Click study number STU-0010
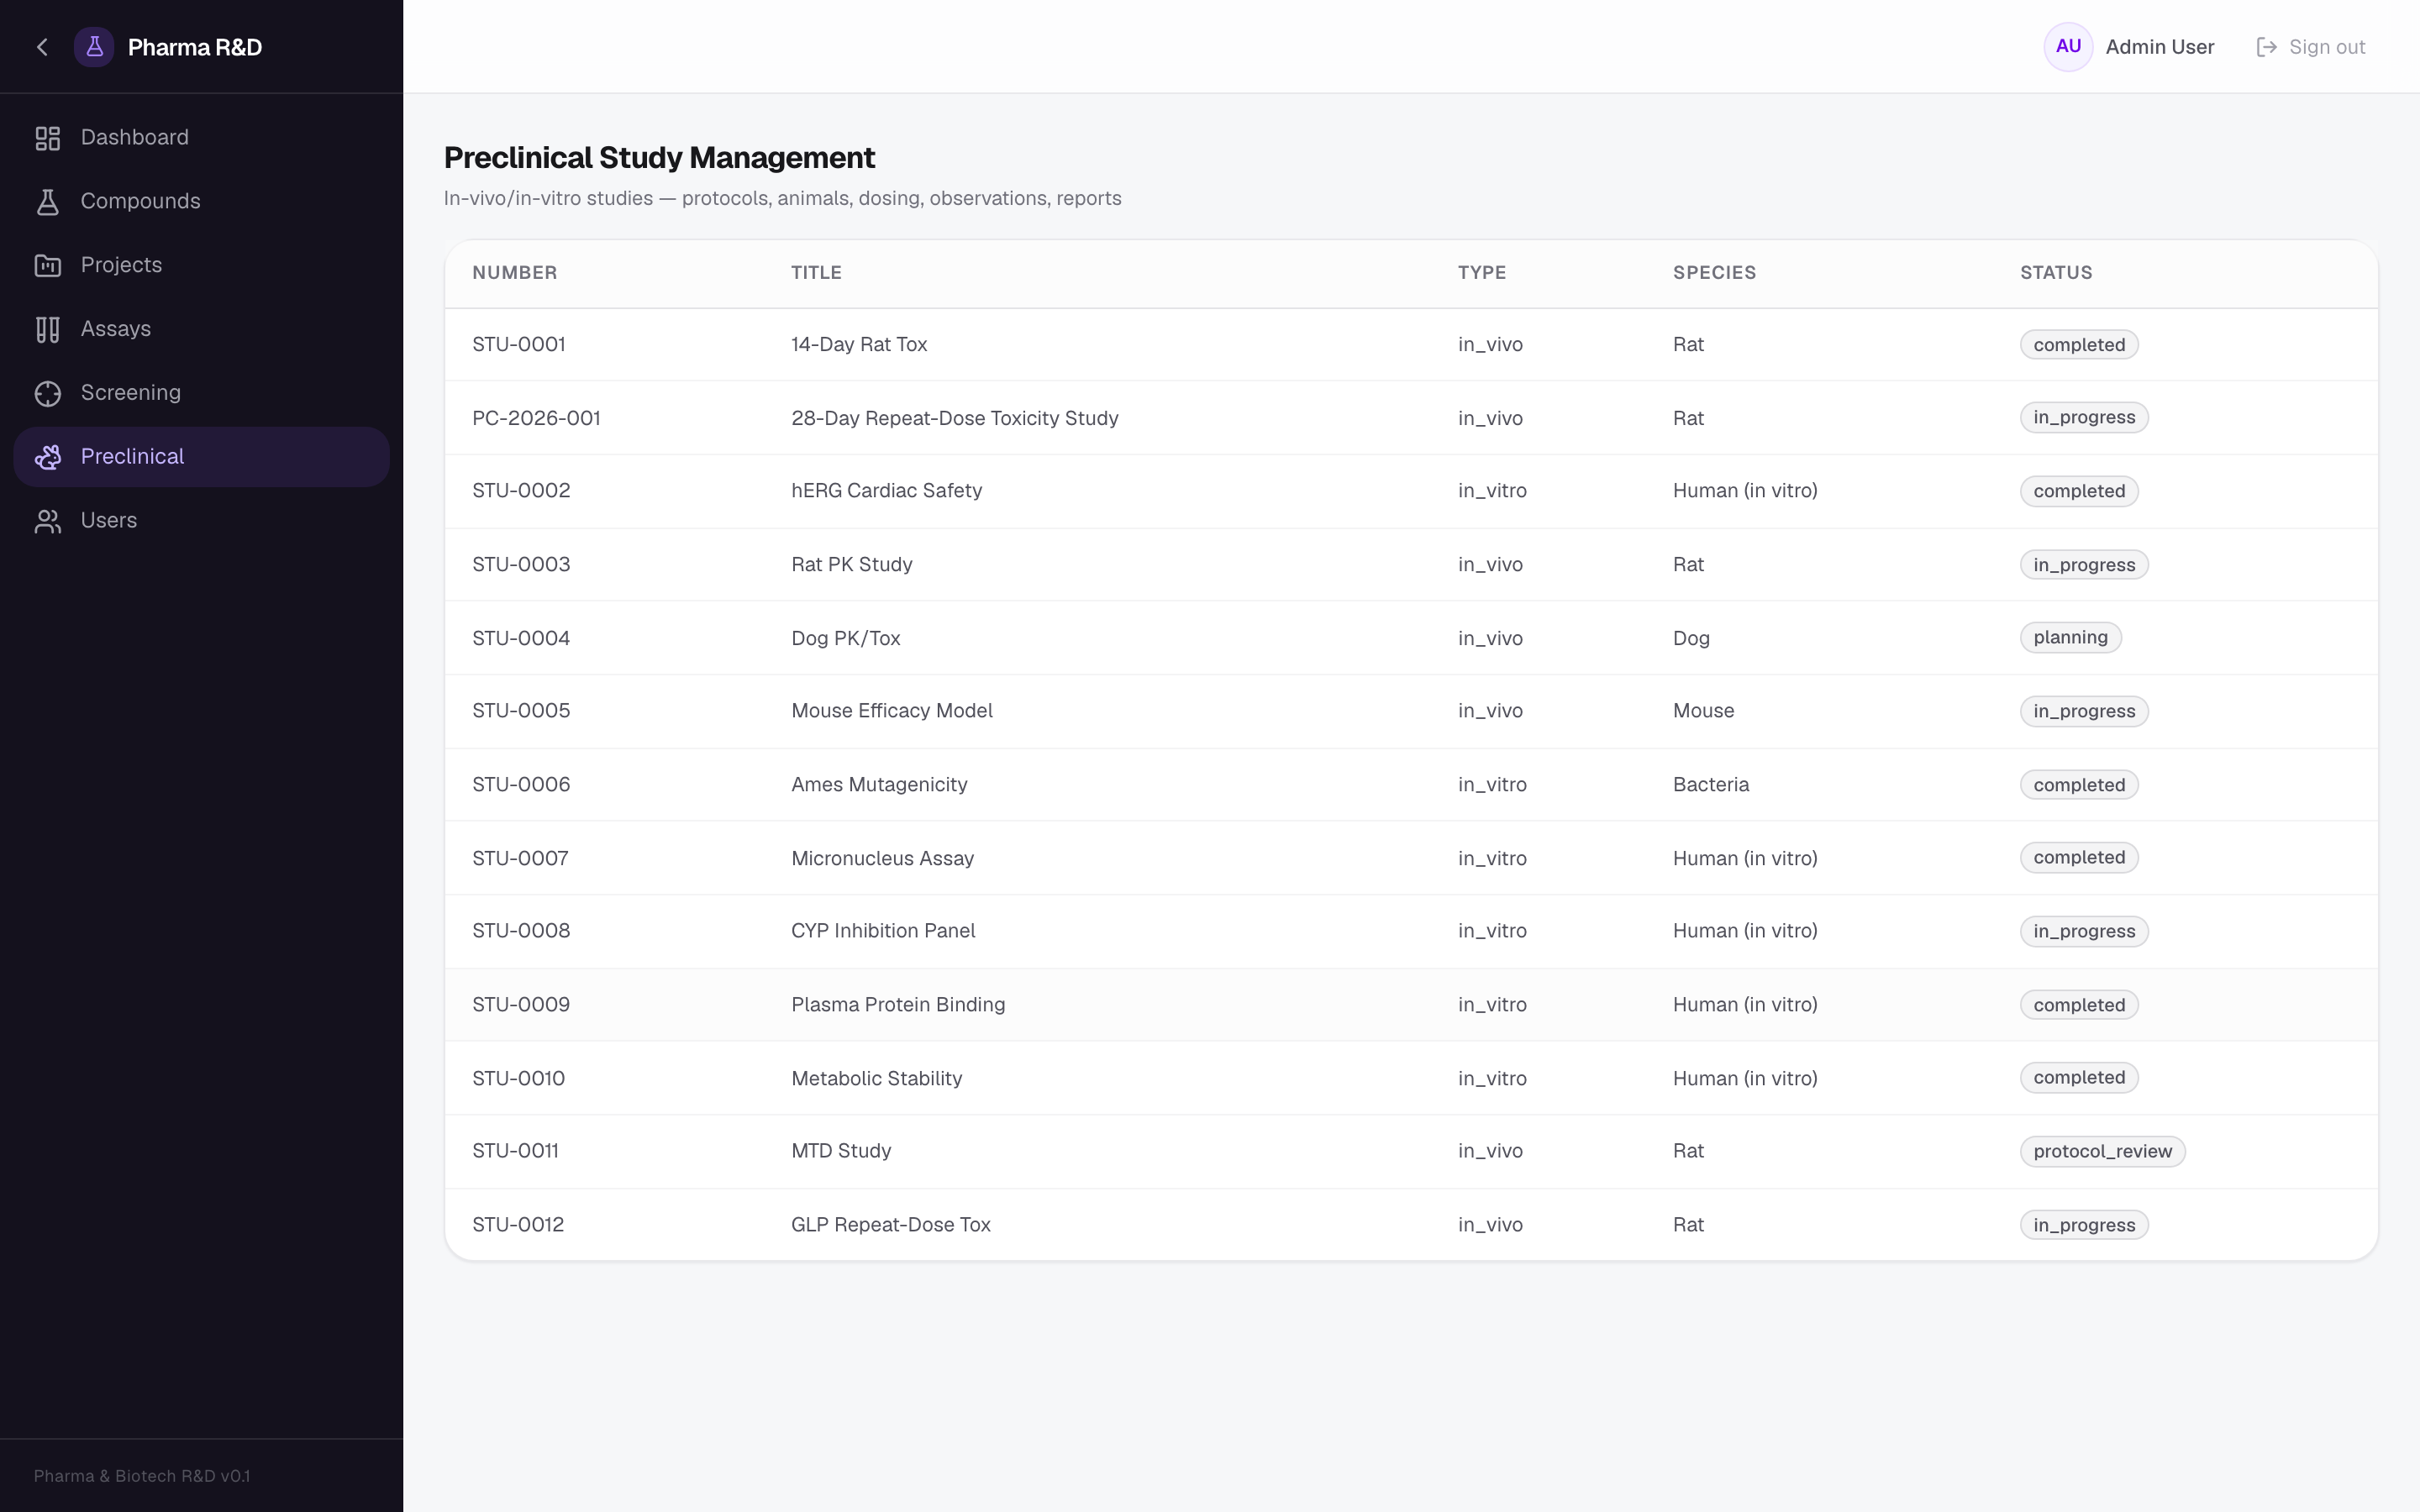Viewport: 2420px width, 1512px height. tap(518, 1078)
